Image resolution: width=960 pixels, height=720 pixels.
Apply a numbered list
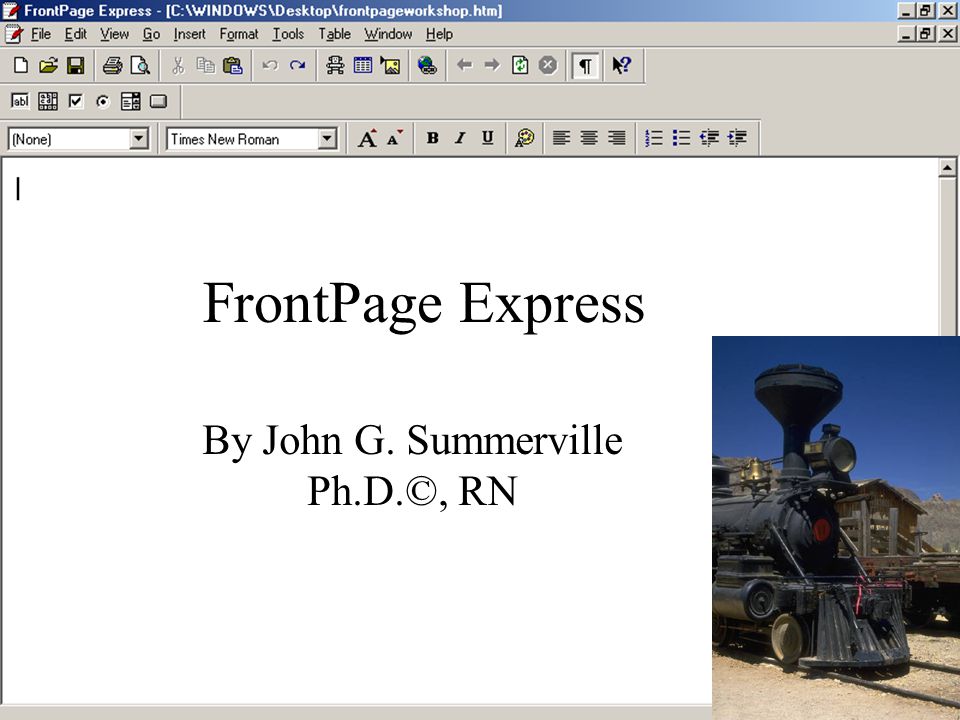coord(654,138)
